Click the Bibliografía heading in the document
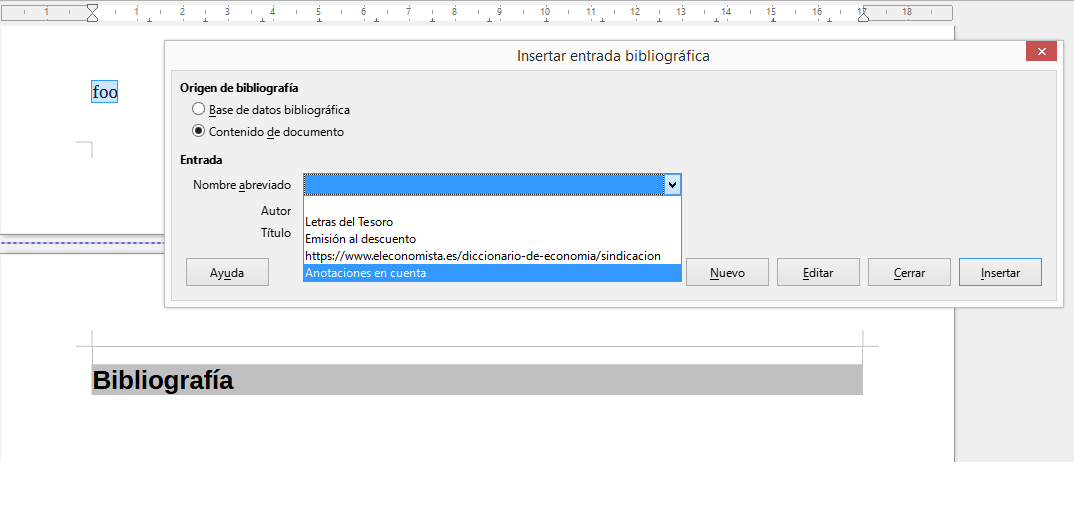Screen dimensions: 1074x524 [x=163, y=380]
